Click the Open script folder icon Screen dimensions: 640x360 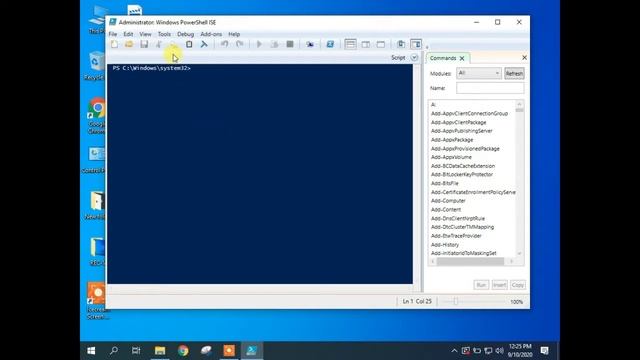coord(129,44)
